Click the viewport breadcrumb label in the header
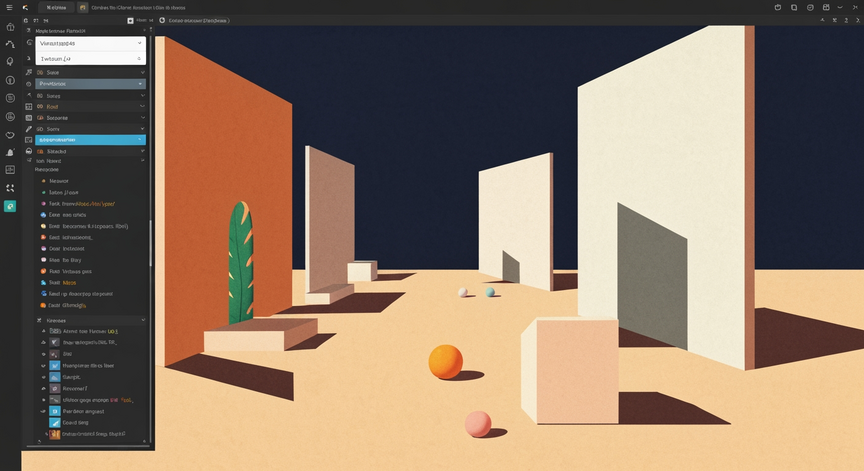 [197, 20]
